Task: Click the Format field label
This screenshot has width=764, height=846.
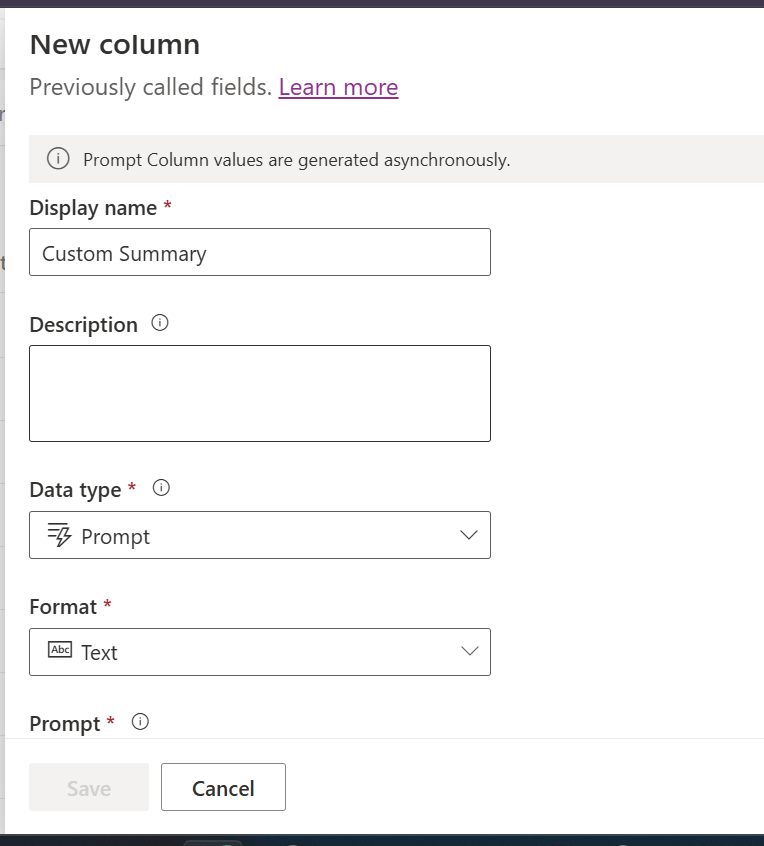Action: tap(63, 607)
